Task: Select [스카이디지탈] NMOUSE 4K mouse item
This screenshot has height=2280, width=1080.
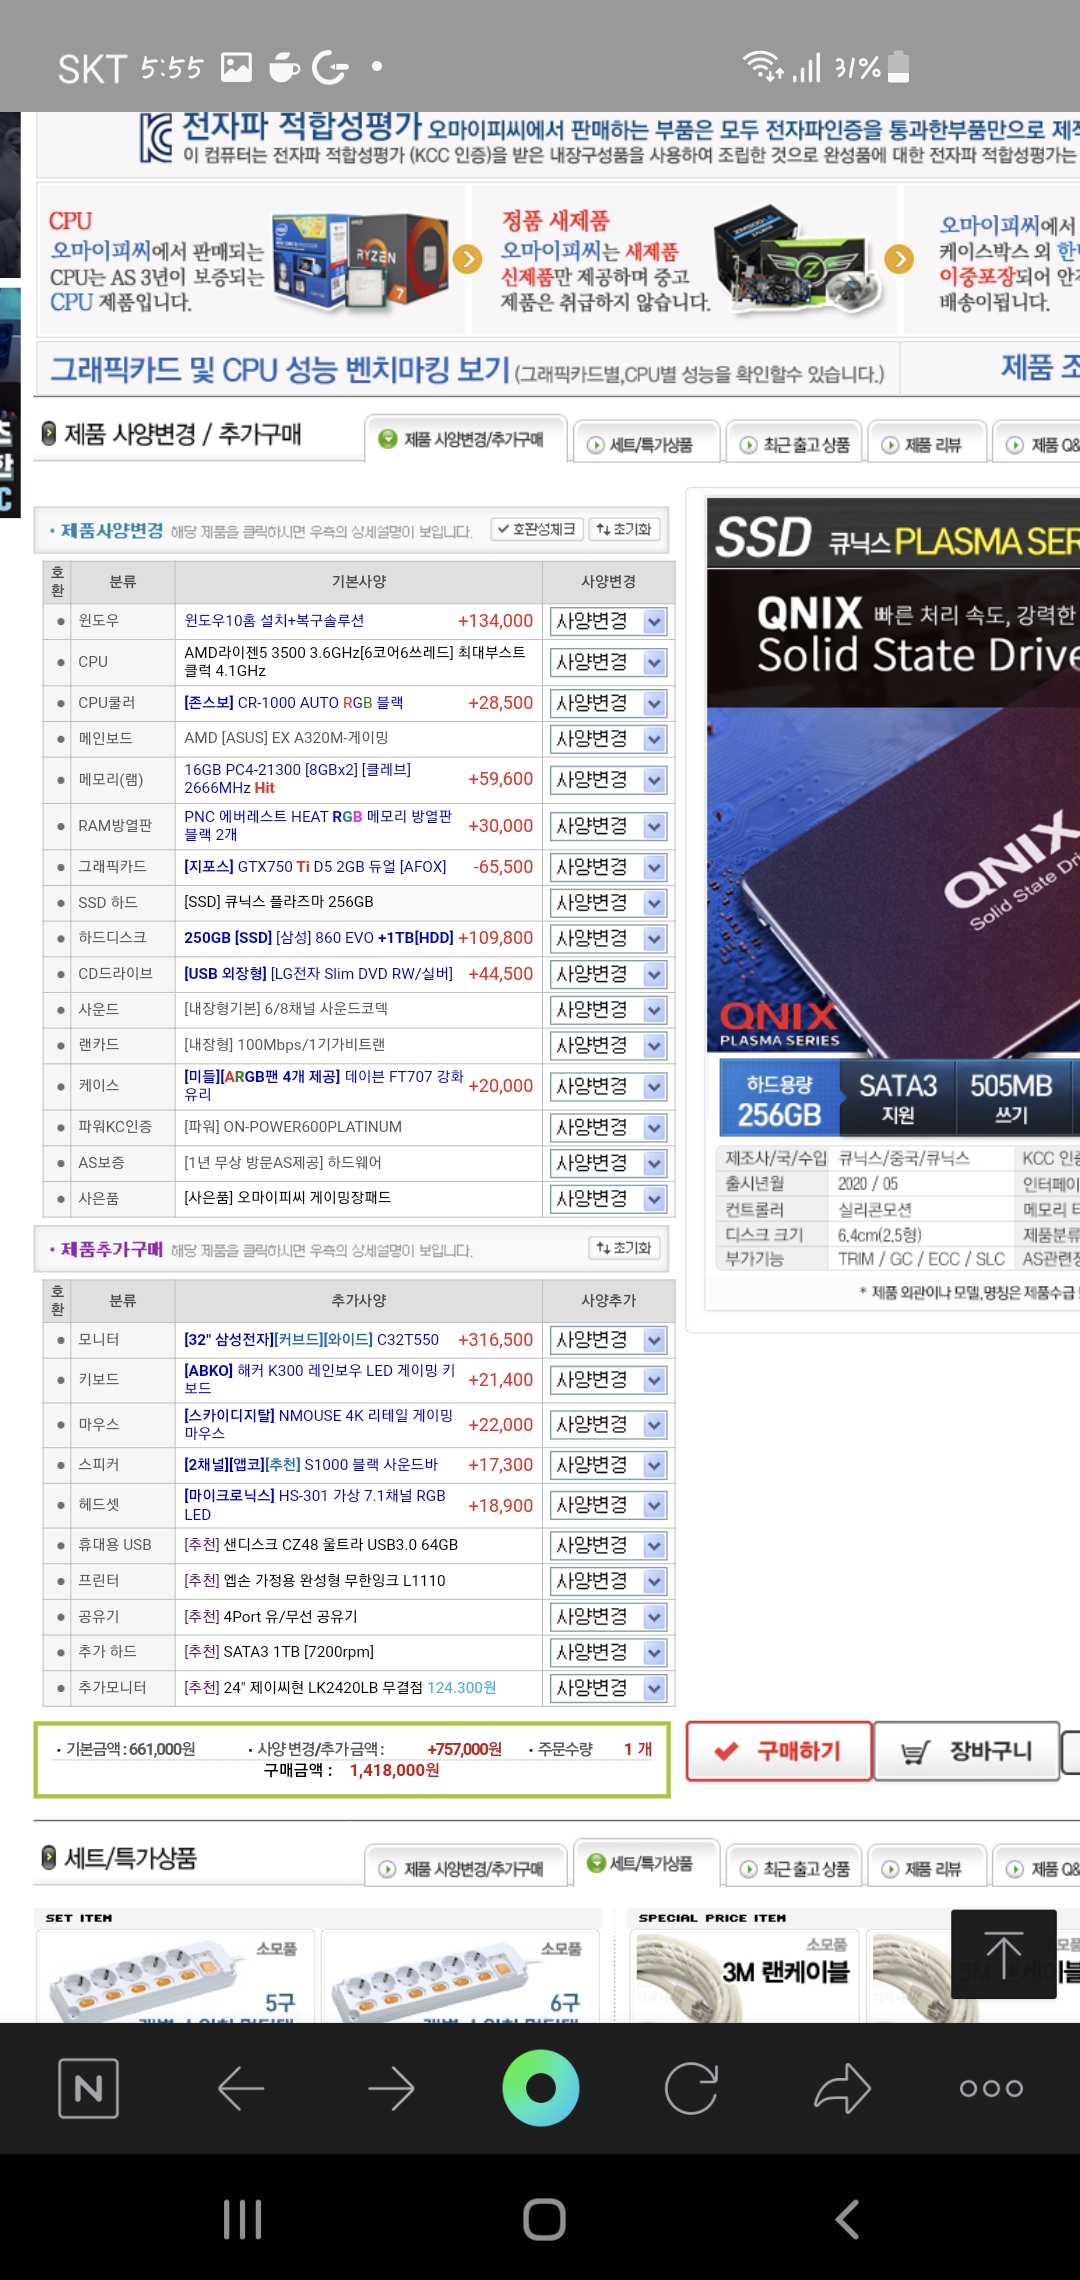Action: click(x=319, y=1424)
